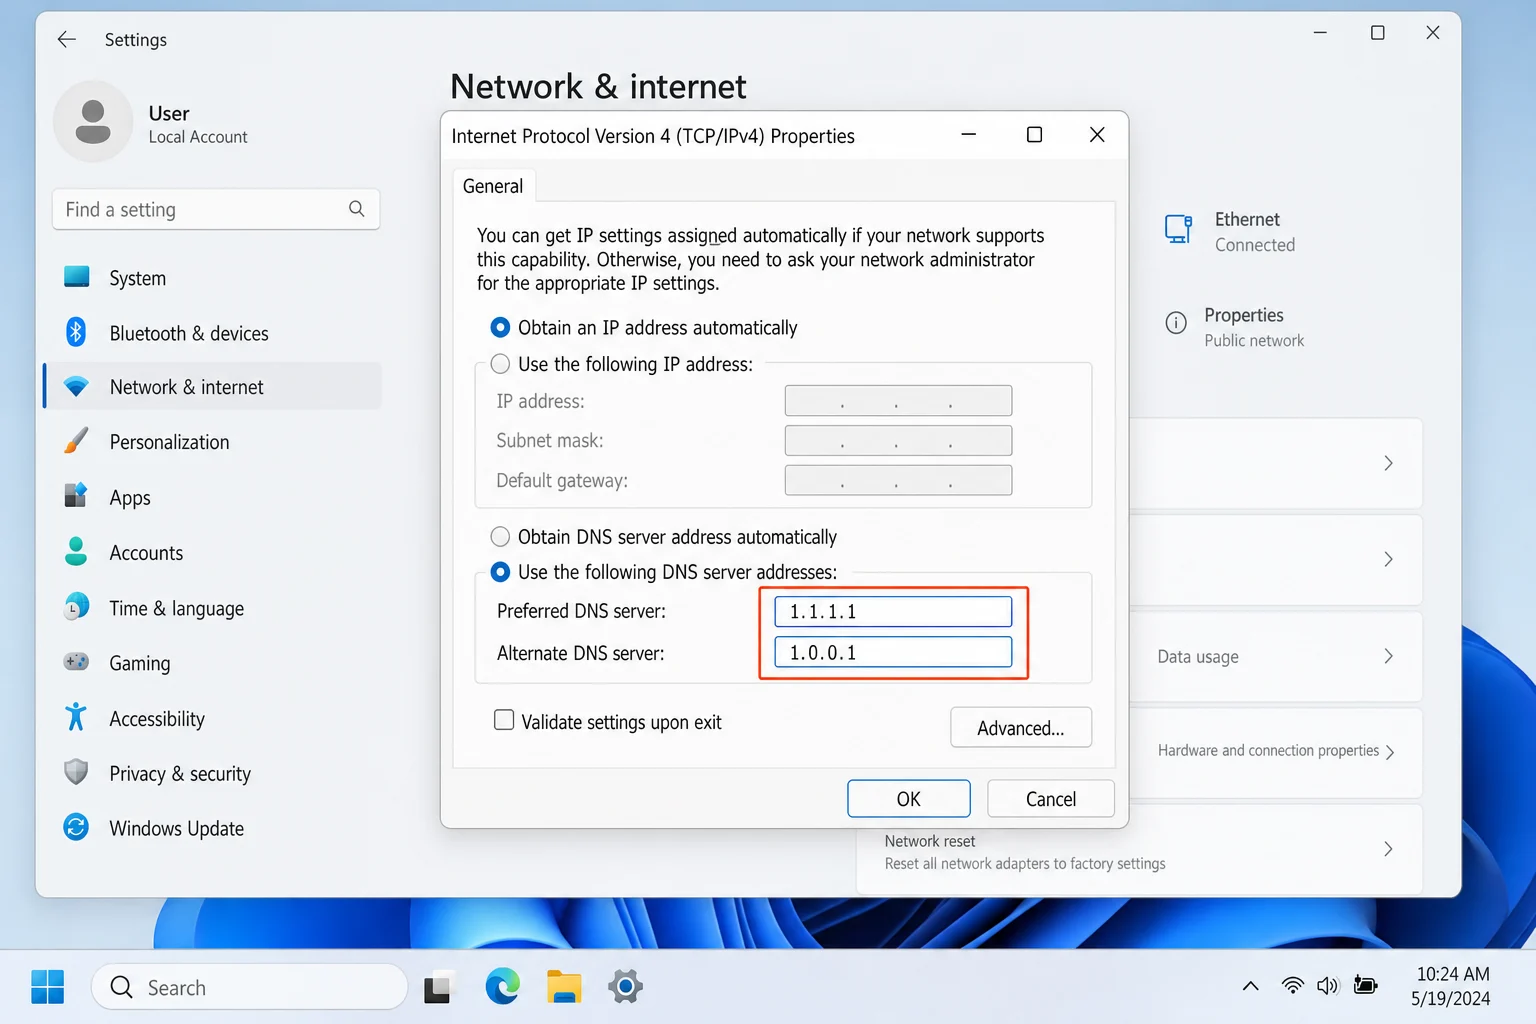Click the Settings gear on taskbar

[625, 987]
